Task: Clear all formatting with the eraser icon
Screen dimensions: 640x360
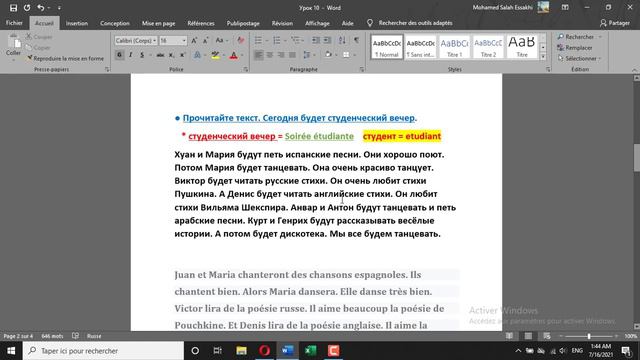Action: 240,40
